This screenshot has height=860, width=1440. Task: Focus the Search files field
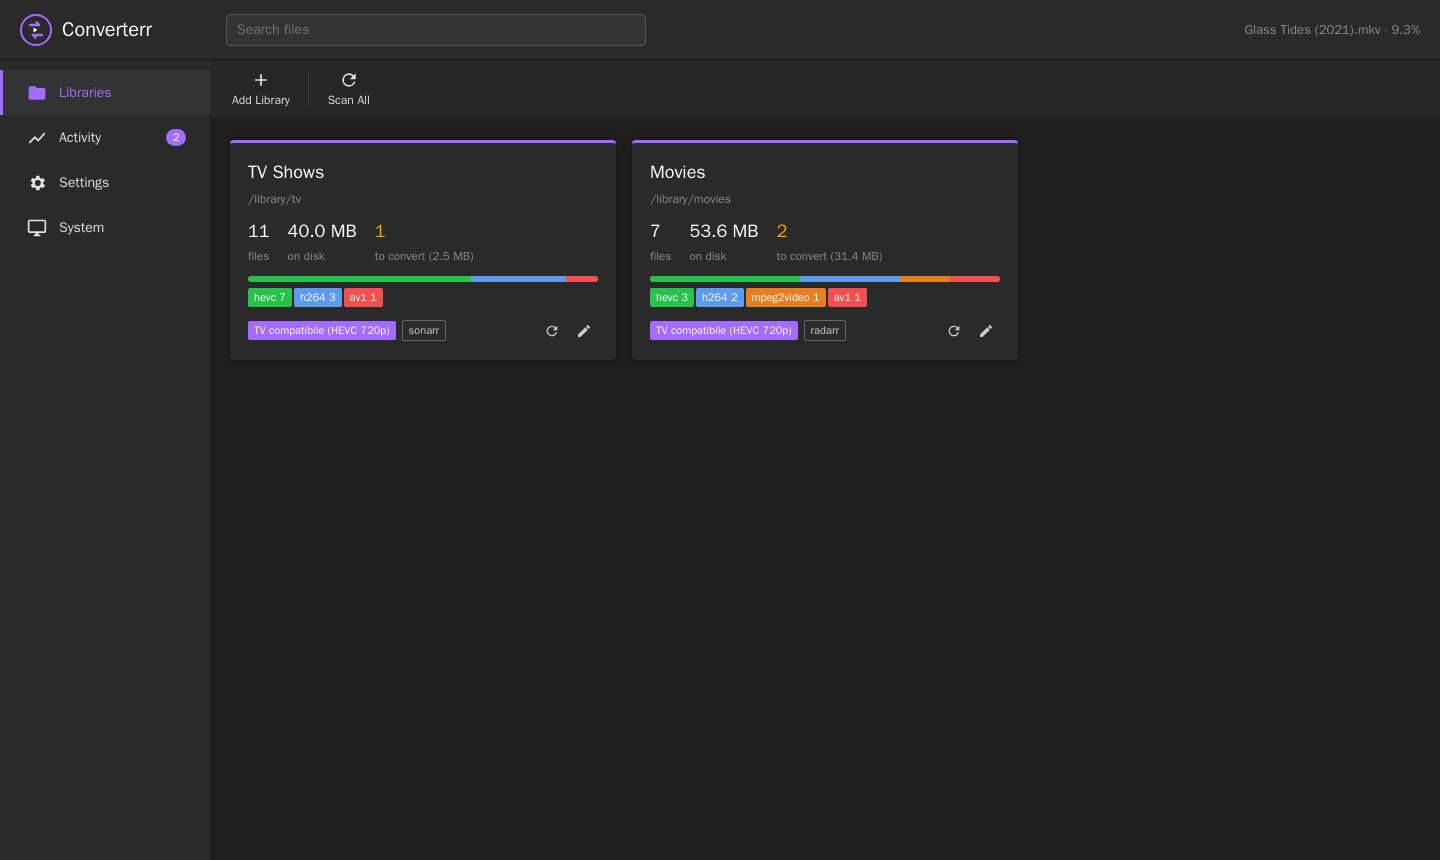[436, 30]
